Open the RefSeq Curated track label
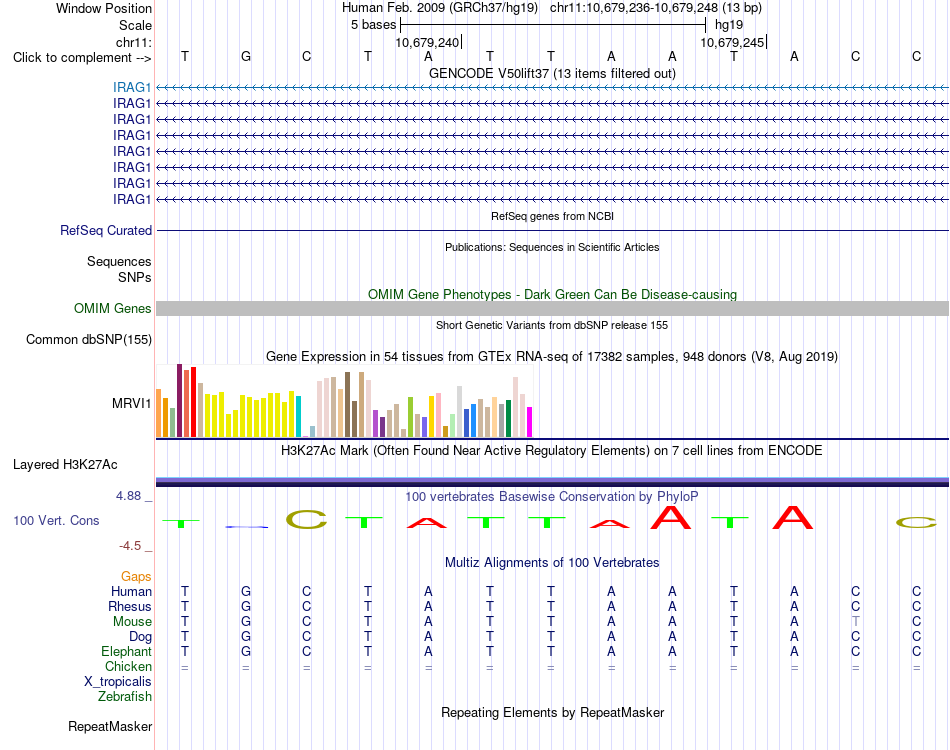 click(x=105, y=231)
